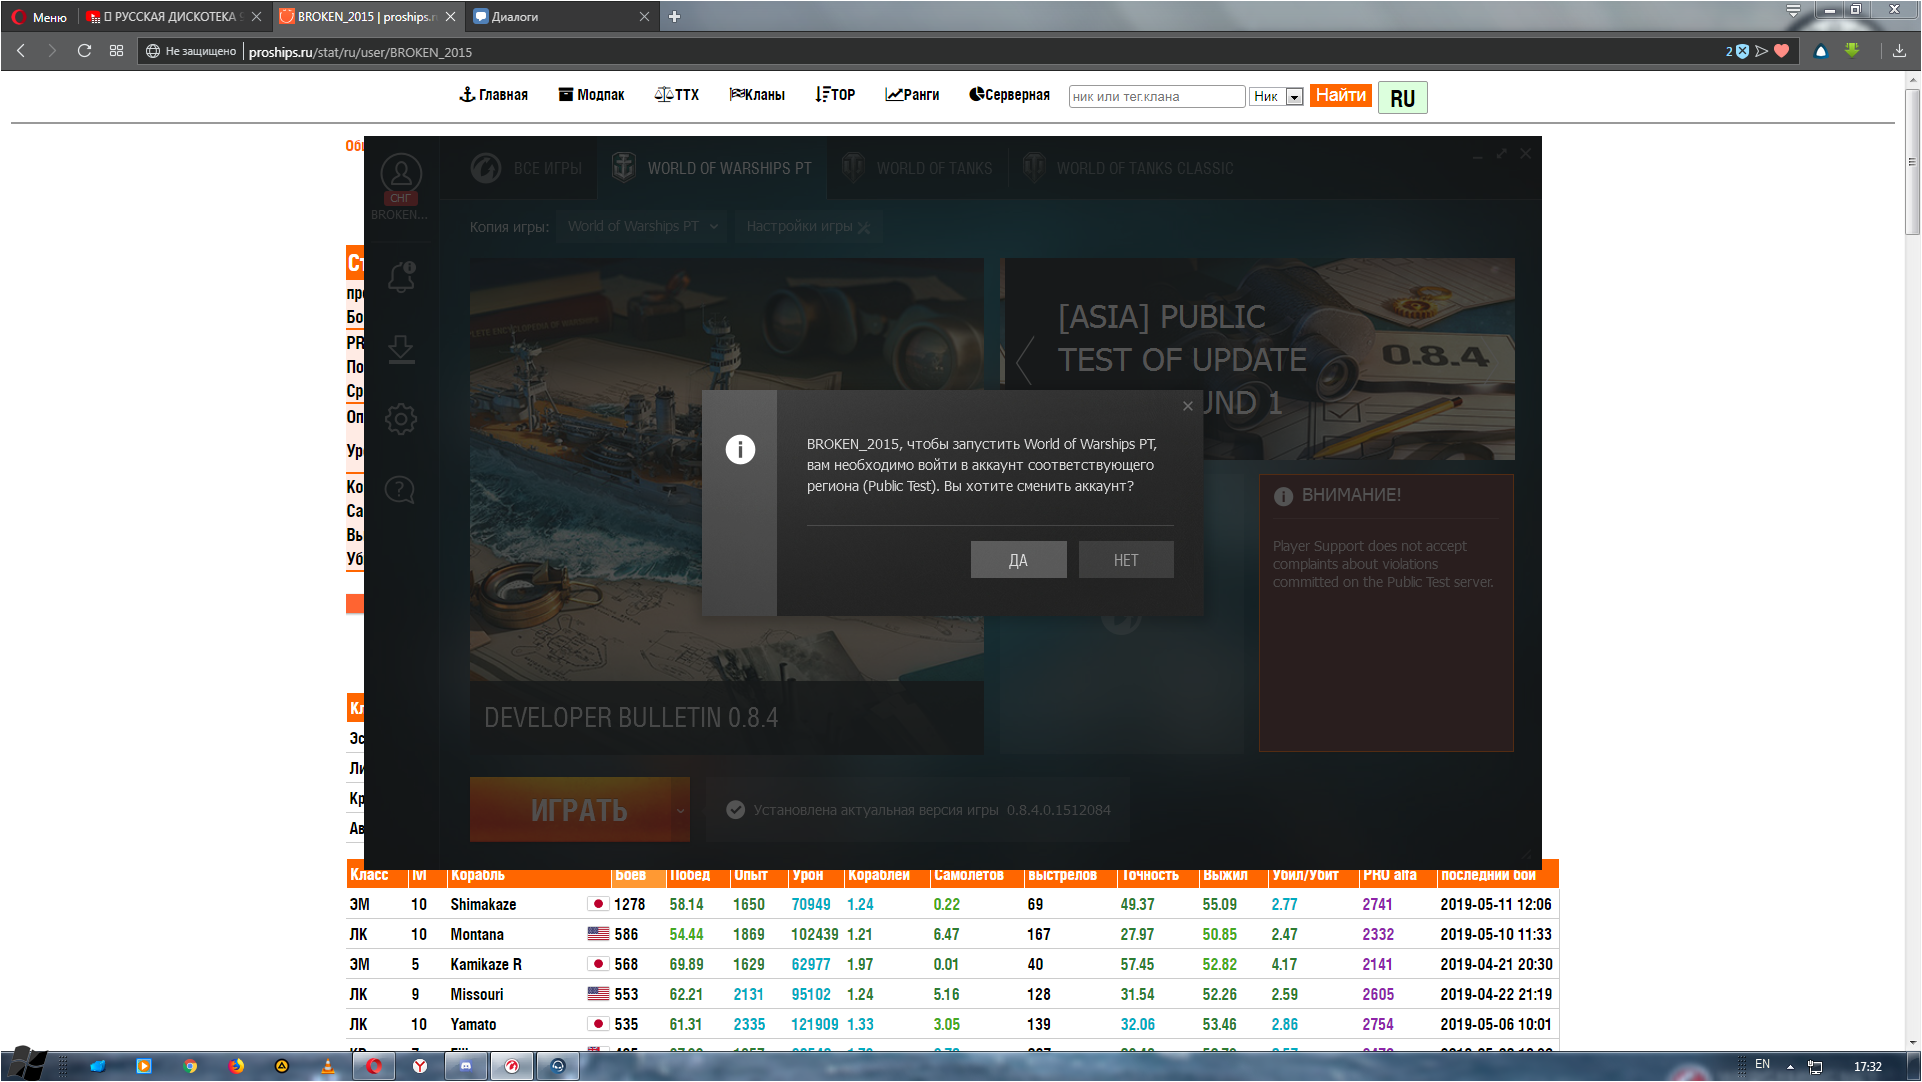This screenshot has width=1922, height=1082.
Task: Add page to bookmarks heart icon
Action: point(1782,51)
